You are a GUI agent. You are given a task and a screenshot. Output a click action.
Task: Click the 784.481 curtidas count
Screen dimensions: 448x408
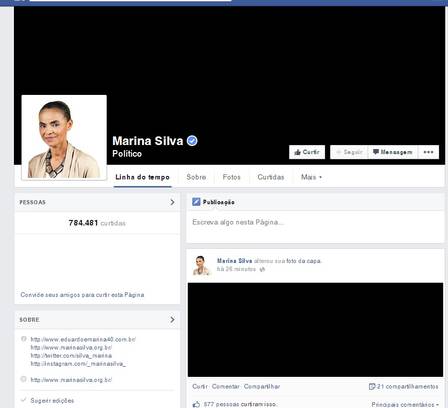point(97,223)
